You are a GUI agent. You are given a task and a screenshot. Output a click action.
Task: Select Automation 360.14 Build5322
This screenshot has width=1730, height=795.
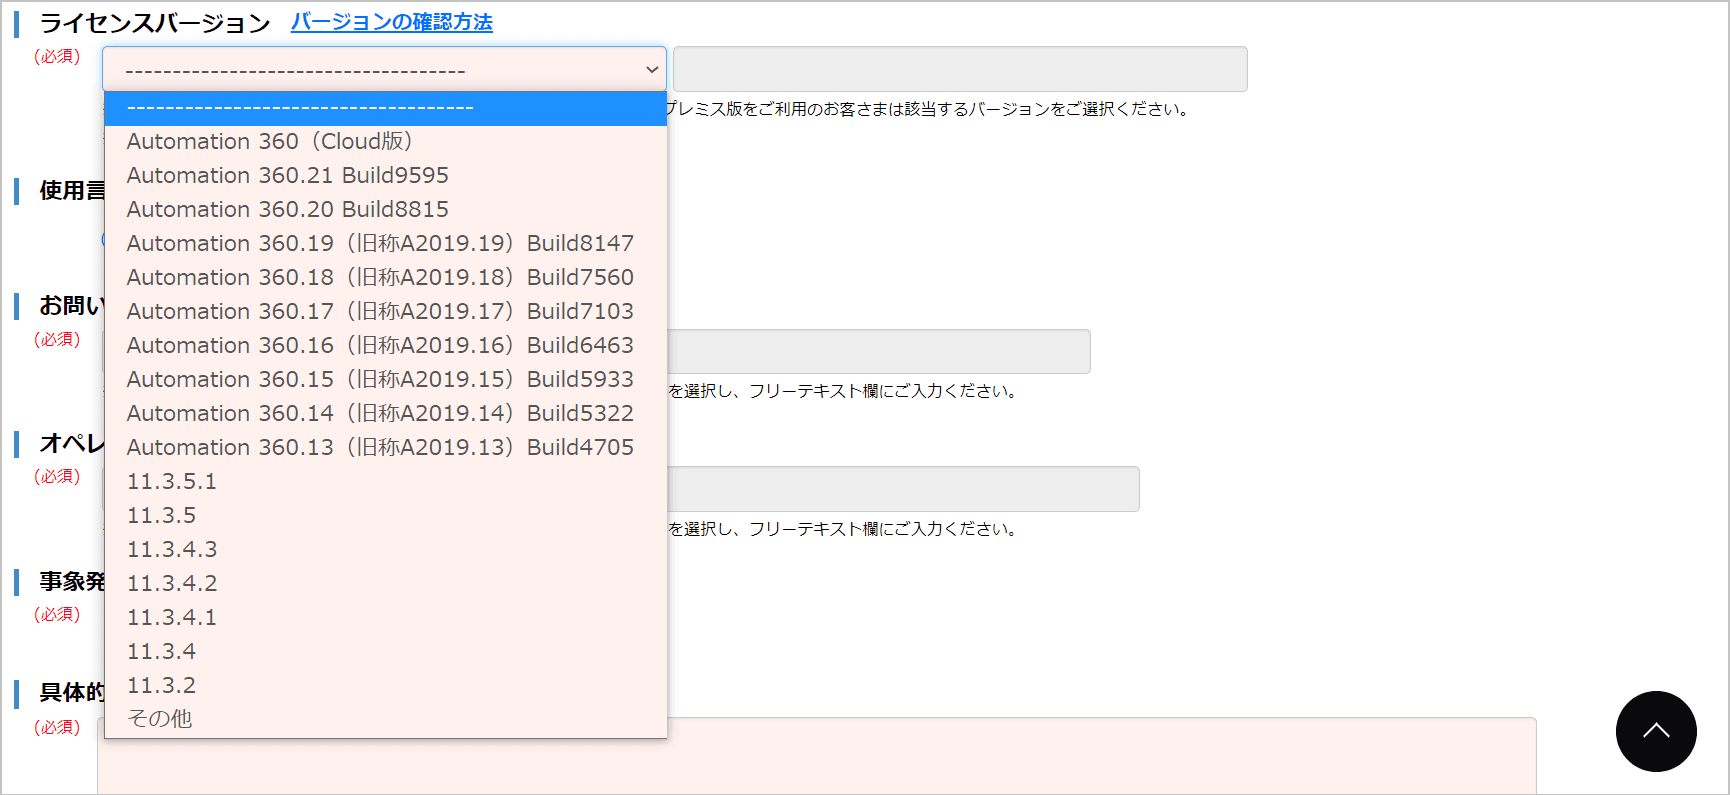[386, 414]
